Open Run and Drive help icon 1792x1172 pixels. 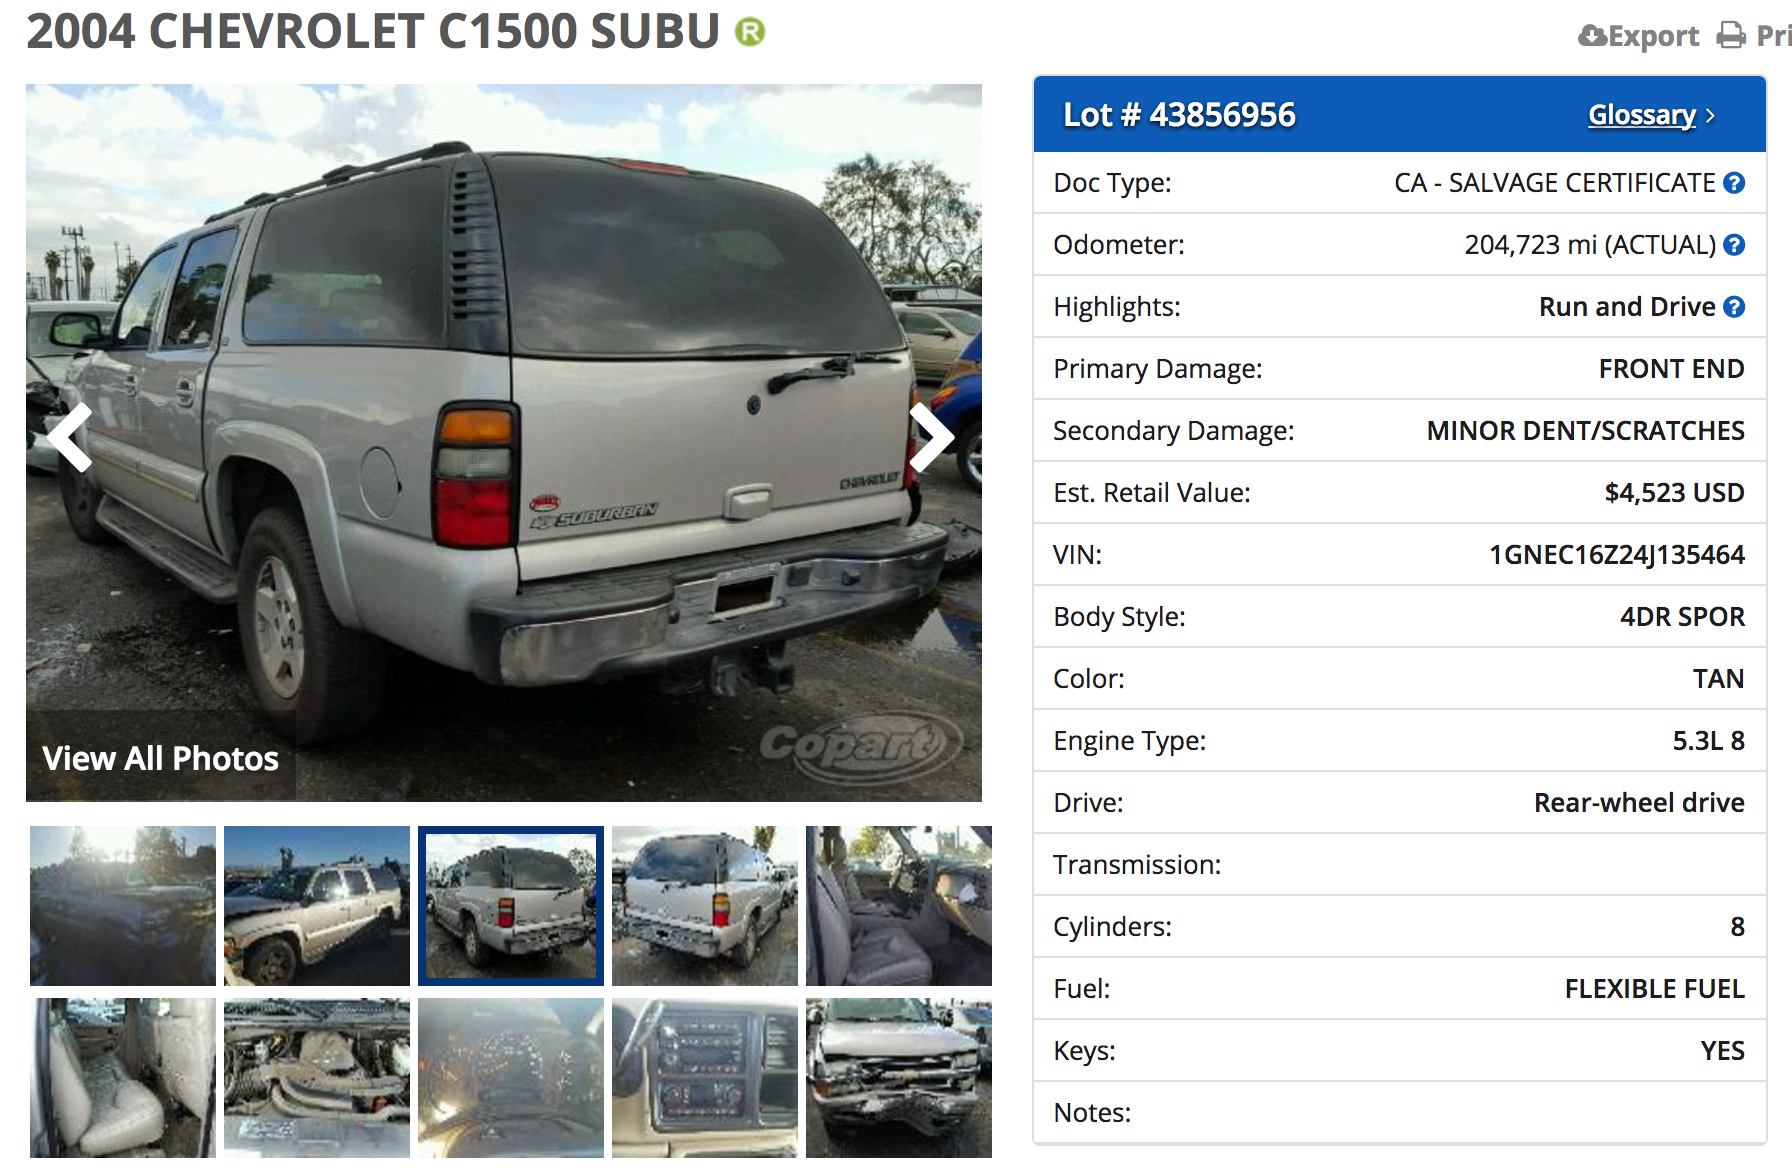click(x=1735, y=307)
